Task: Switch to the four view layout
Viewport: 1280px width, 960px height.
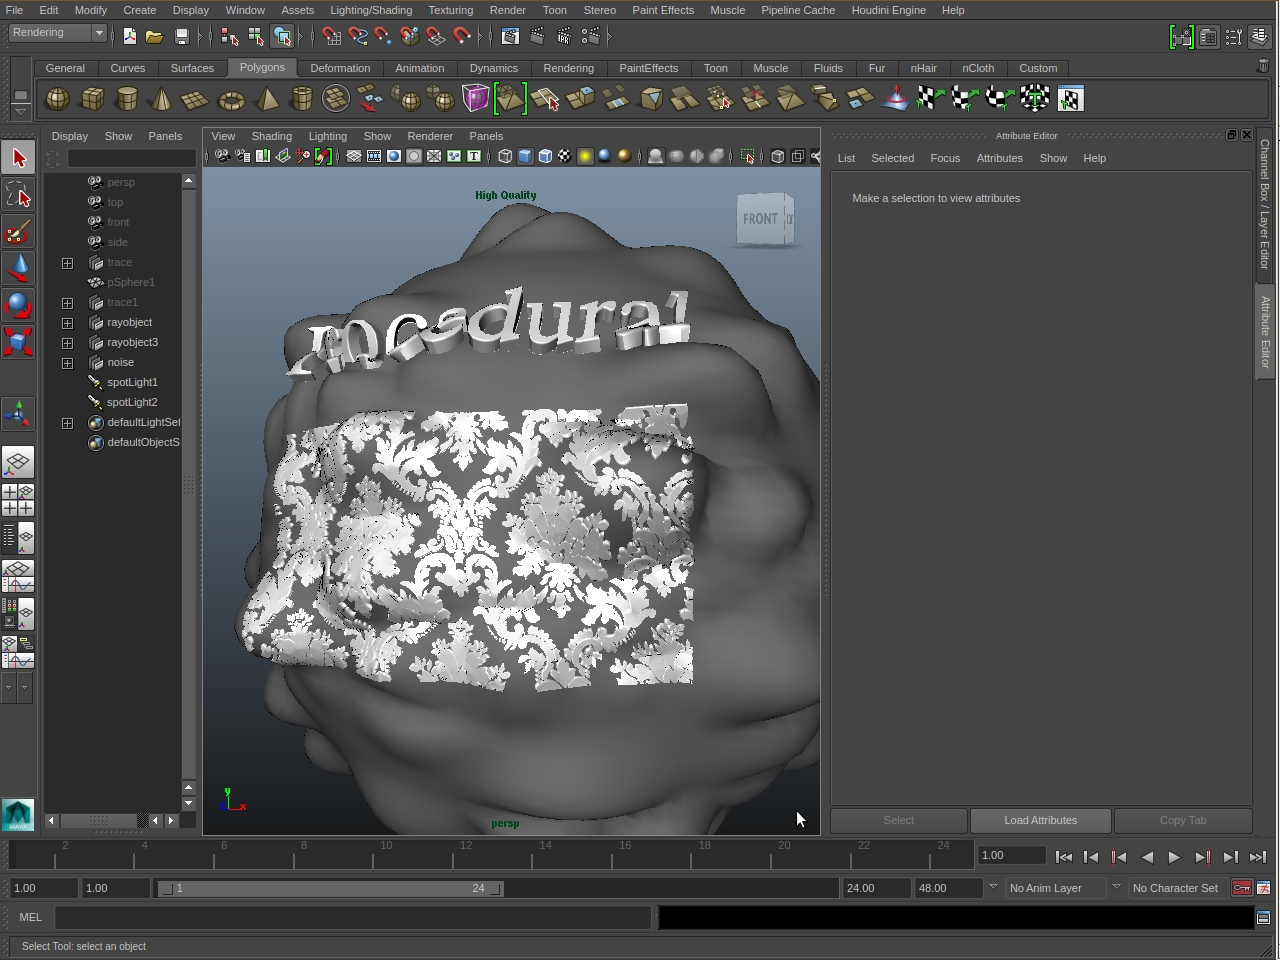Action: pos(18,500)
